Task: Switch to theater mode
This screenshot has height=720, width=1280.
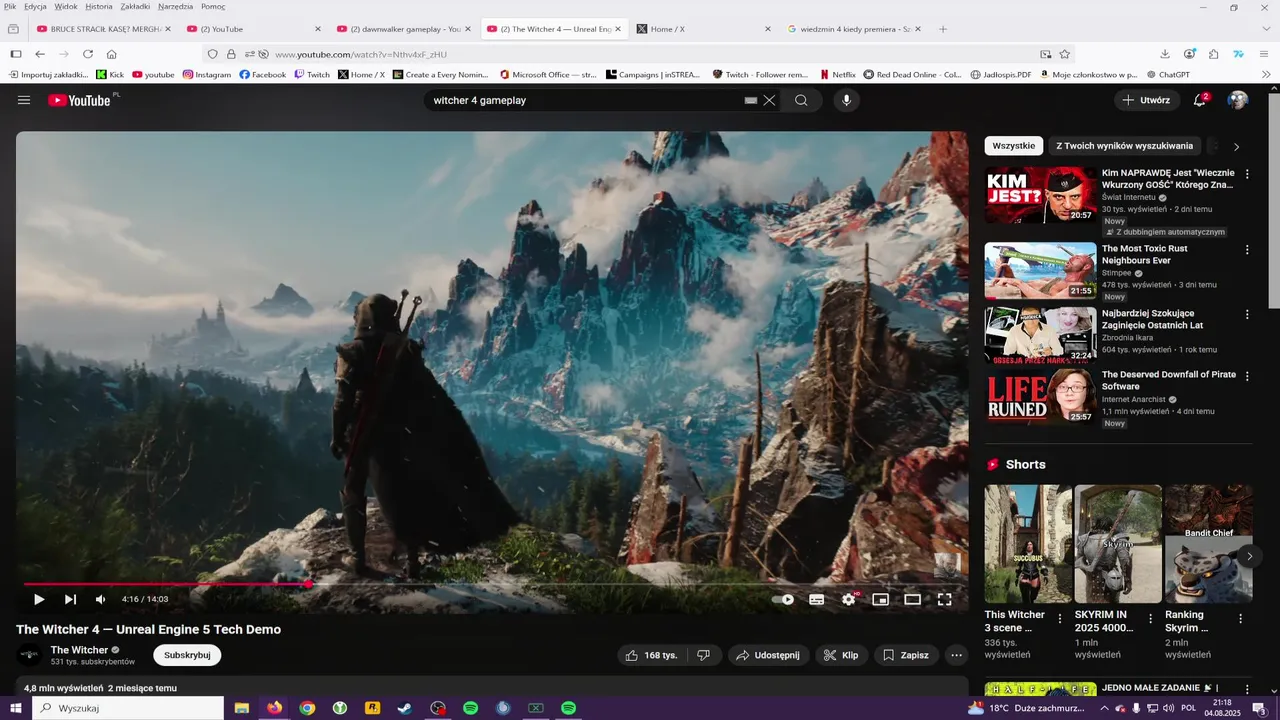Action: pyautogui.click(x=913, y=599)
